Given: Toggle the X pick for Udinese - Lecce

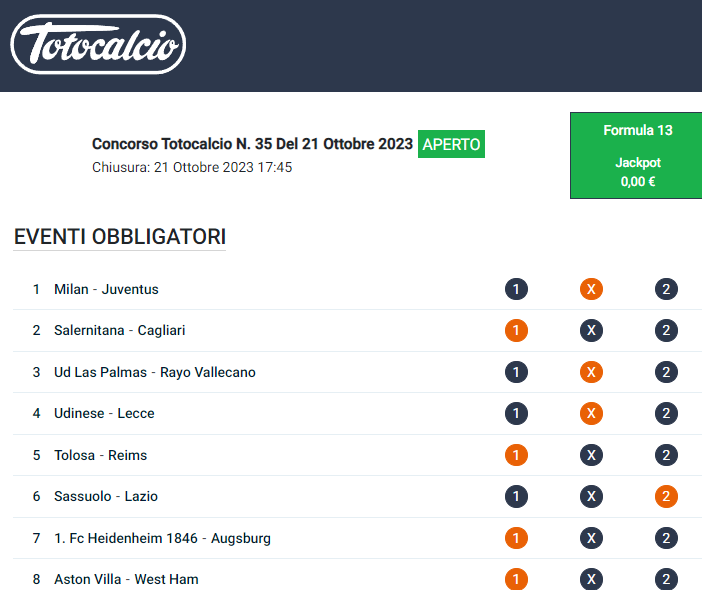Looking at the screenshot, I should pyautogui.click(x=591, y=413).
